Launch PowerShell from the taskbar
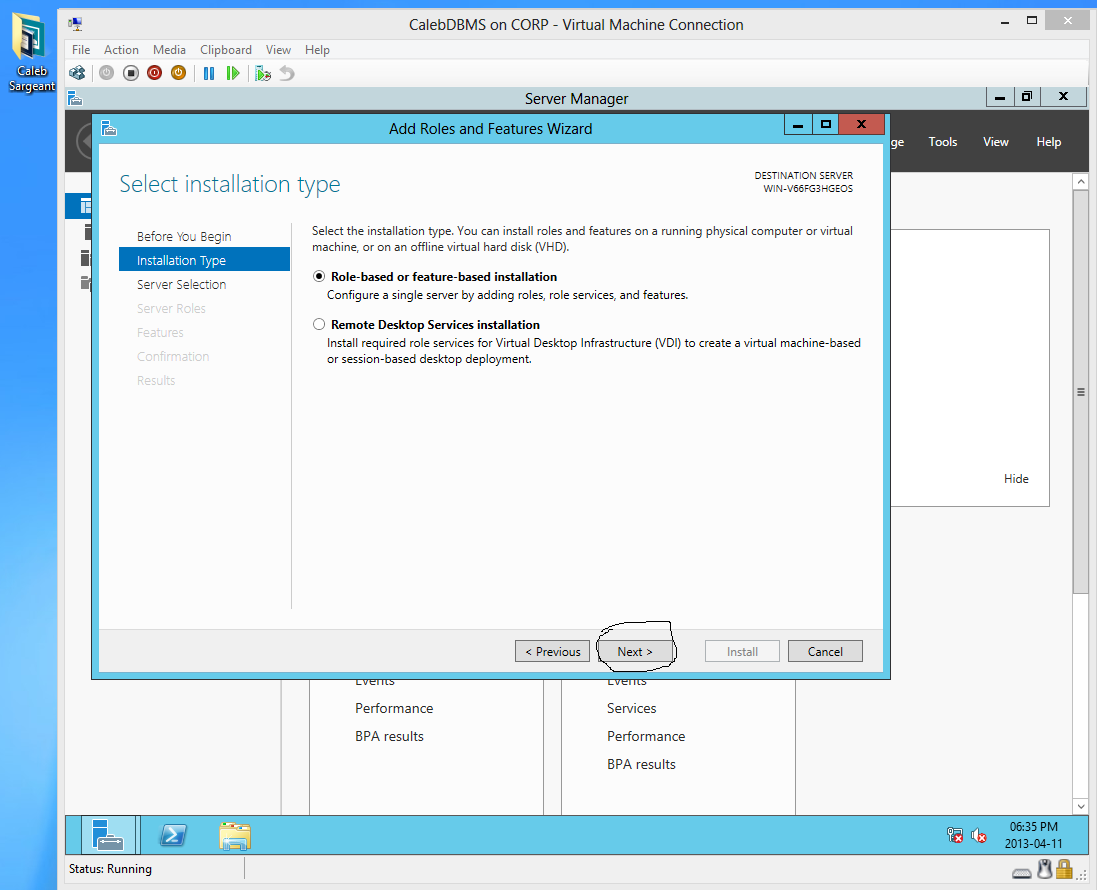 (x=173, y=835)
